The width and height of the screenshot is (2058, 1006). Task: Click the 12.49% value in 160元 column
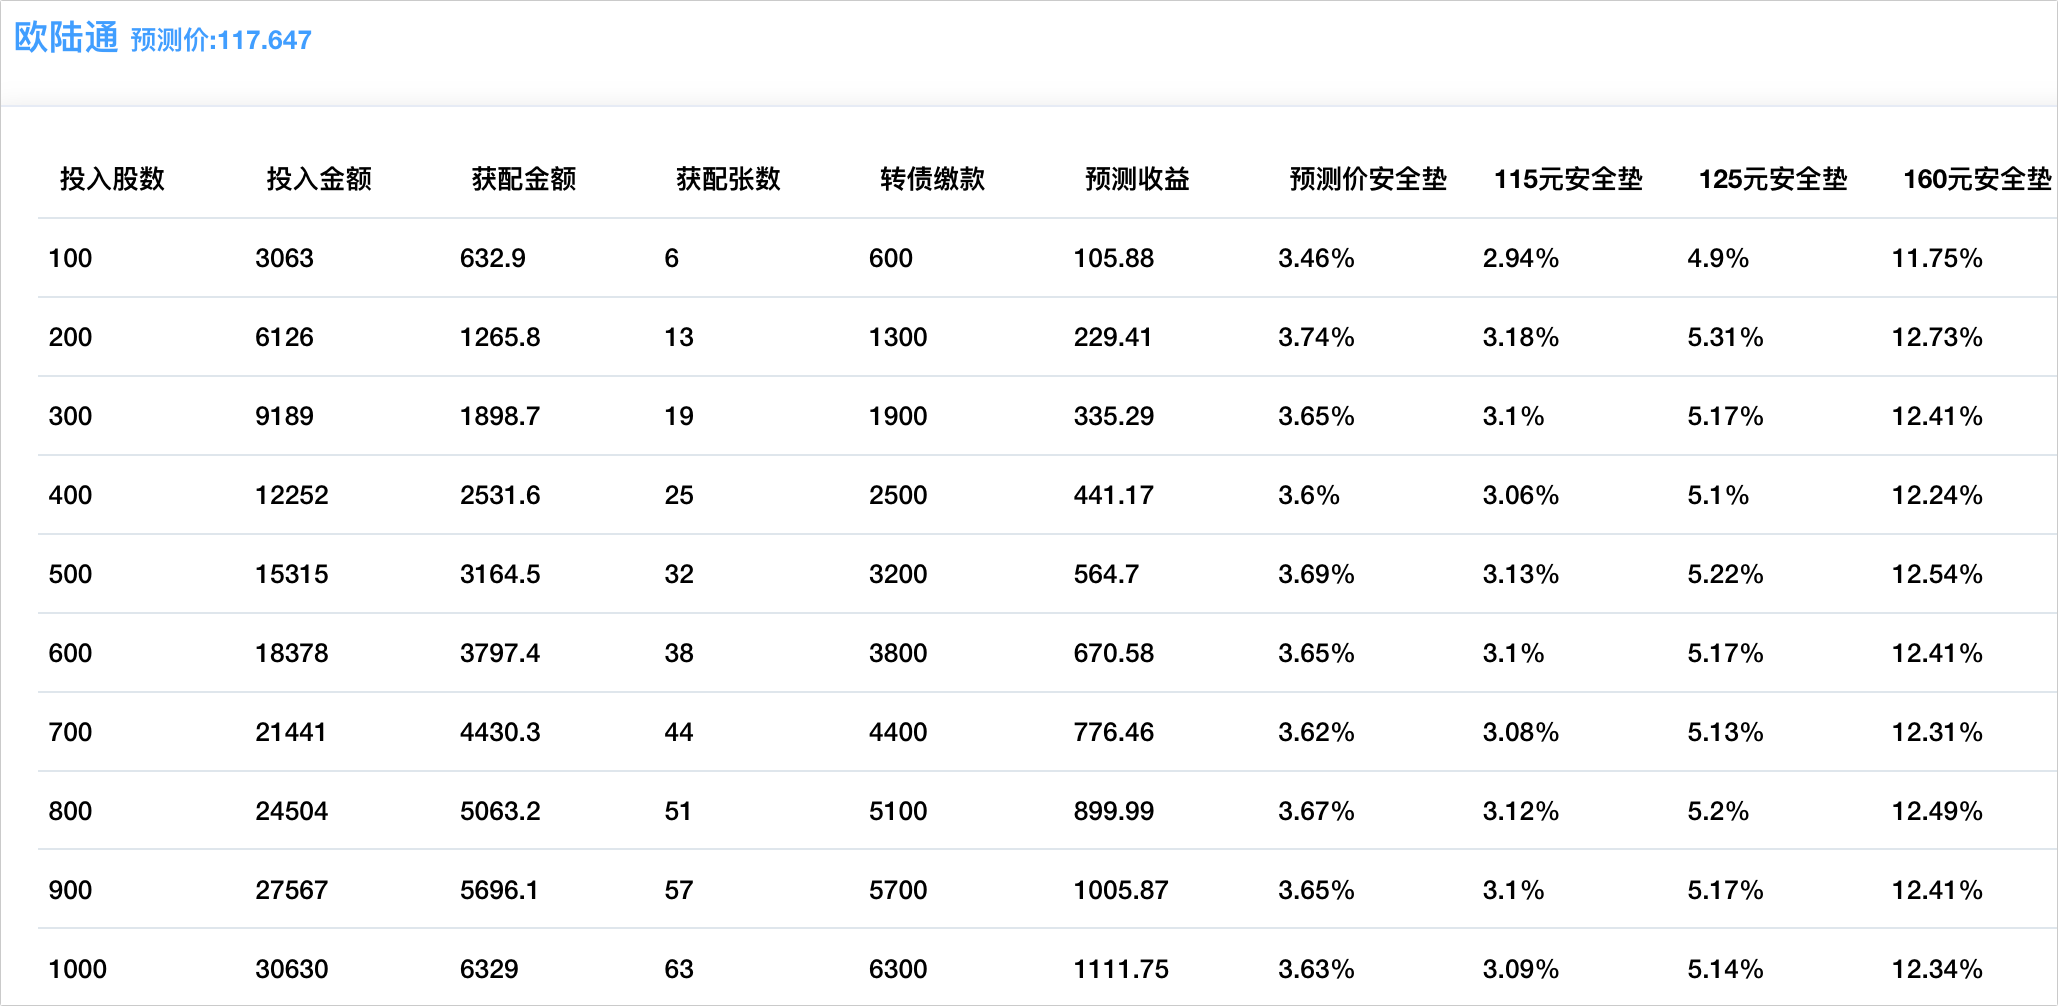tap(1937, 811)
